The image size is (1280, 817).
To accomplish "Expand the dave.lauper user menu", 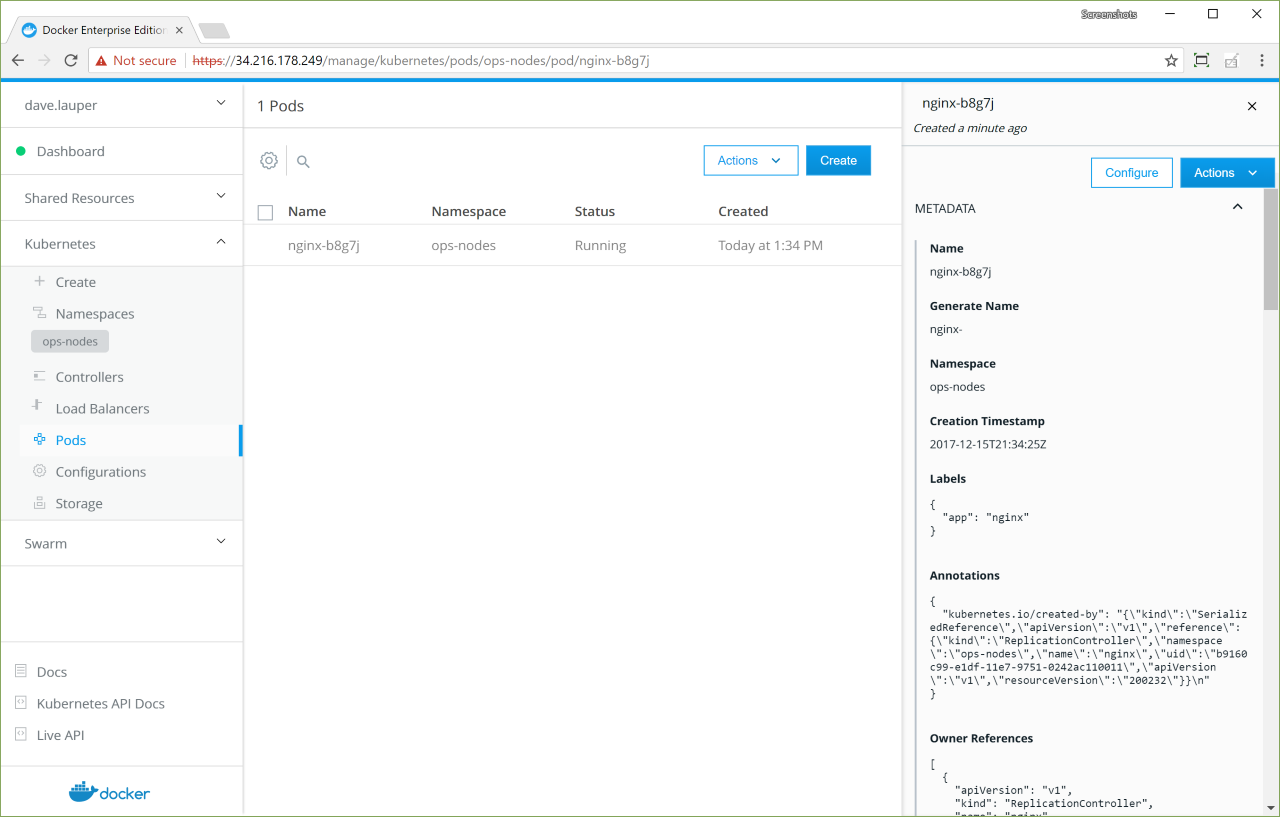I will coord(221,104).
